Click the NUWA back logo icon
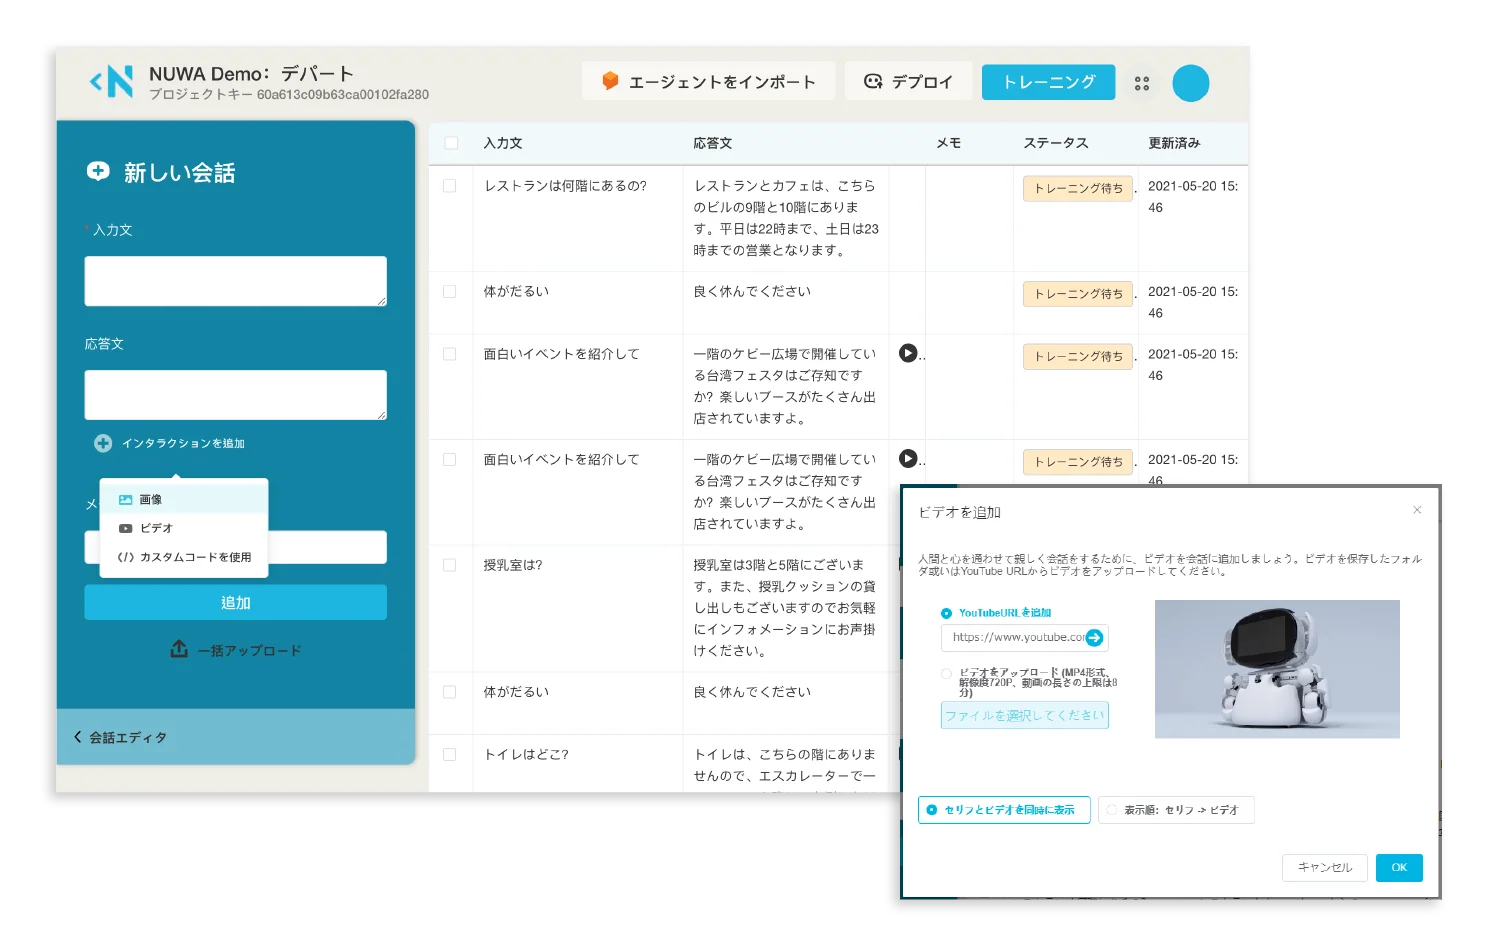The image size is (1500, 938). [x=111, y=82]
